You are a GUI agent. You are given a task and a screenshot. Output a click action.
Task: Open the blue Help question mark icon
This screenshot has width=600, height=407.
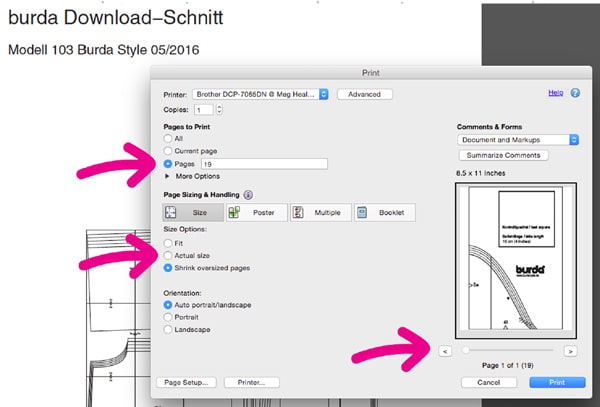tap(575, 93)
